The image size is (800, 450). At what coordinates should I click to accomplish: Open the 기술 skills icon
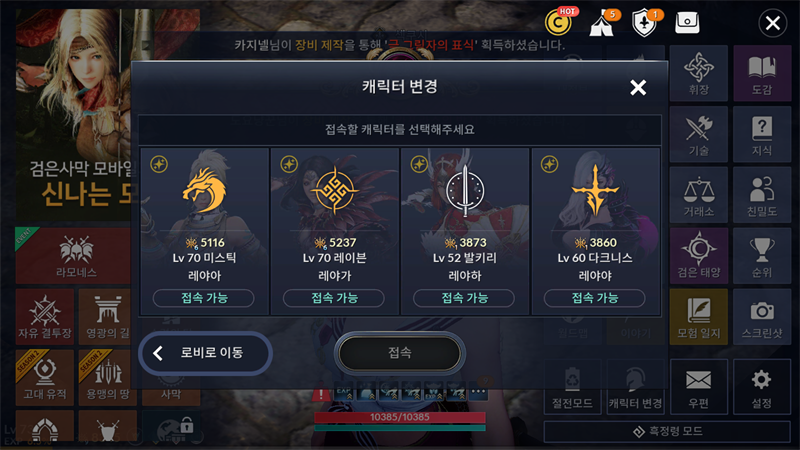click(698, 134)
